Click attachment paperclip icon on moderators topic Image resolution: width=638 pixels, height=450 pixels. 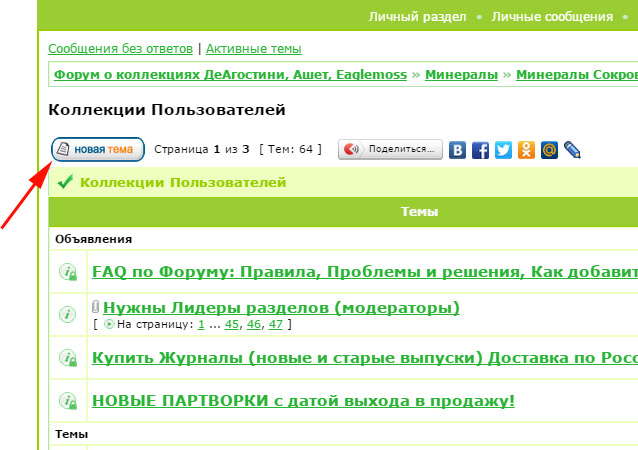click(x=96, y=307)
